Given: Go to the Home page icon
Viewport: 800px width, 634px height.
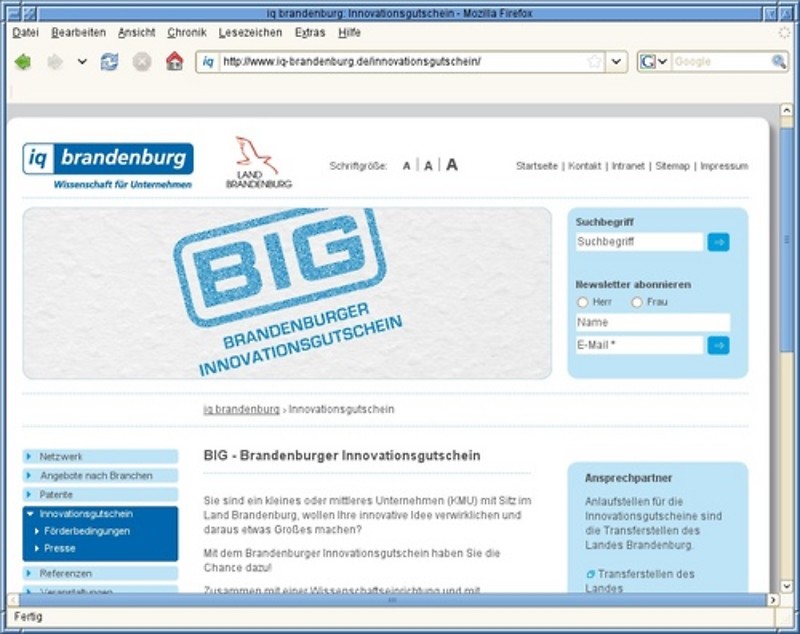Looking at the screenshot, I should [x=174, y=61].
